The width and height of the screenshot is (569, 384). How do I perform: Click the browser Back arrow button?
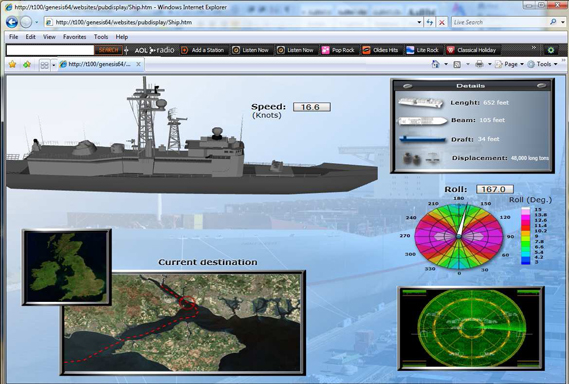pos(12,22)
